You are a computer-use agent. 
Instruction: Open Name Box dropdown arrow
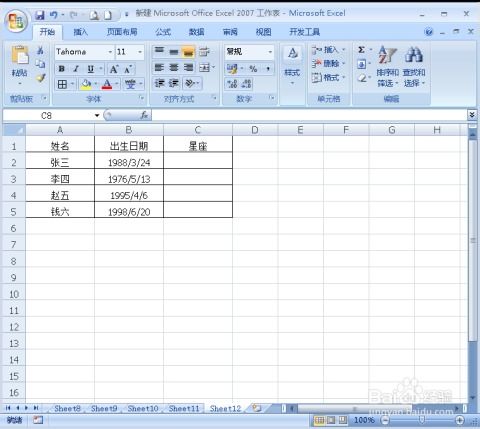click(97, 115)
